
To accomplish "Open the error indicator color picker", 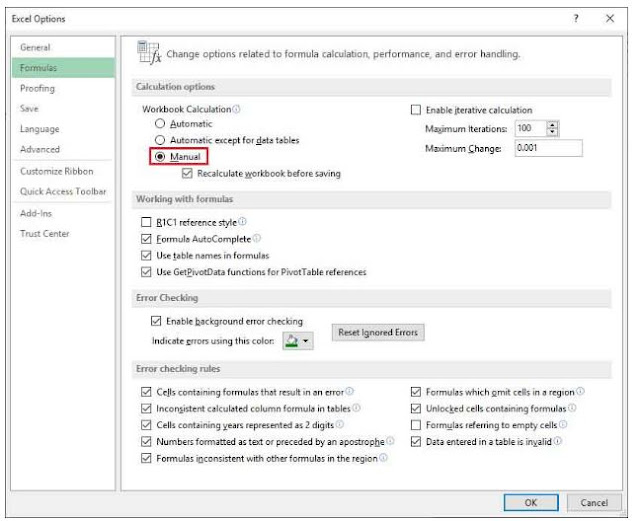I will pos(298,341).
